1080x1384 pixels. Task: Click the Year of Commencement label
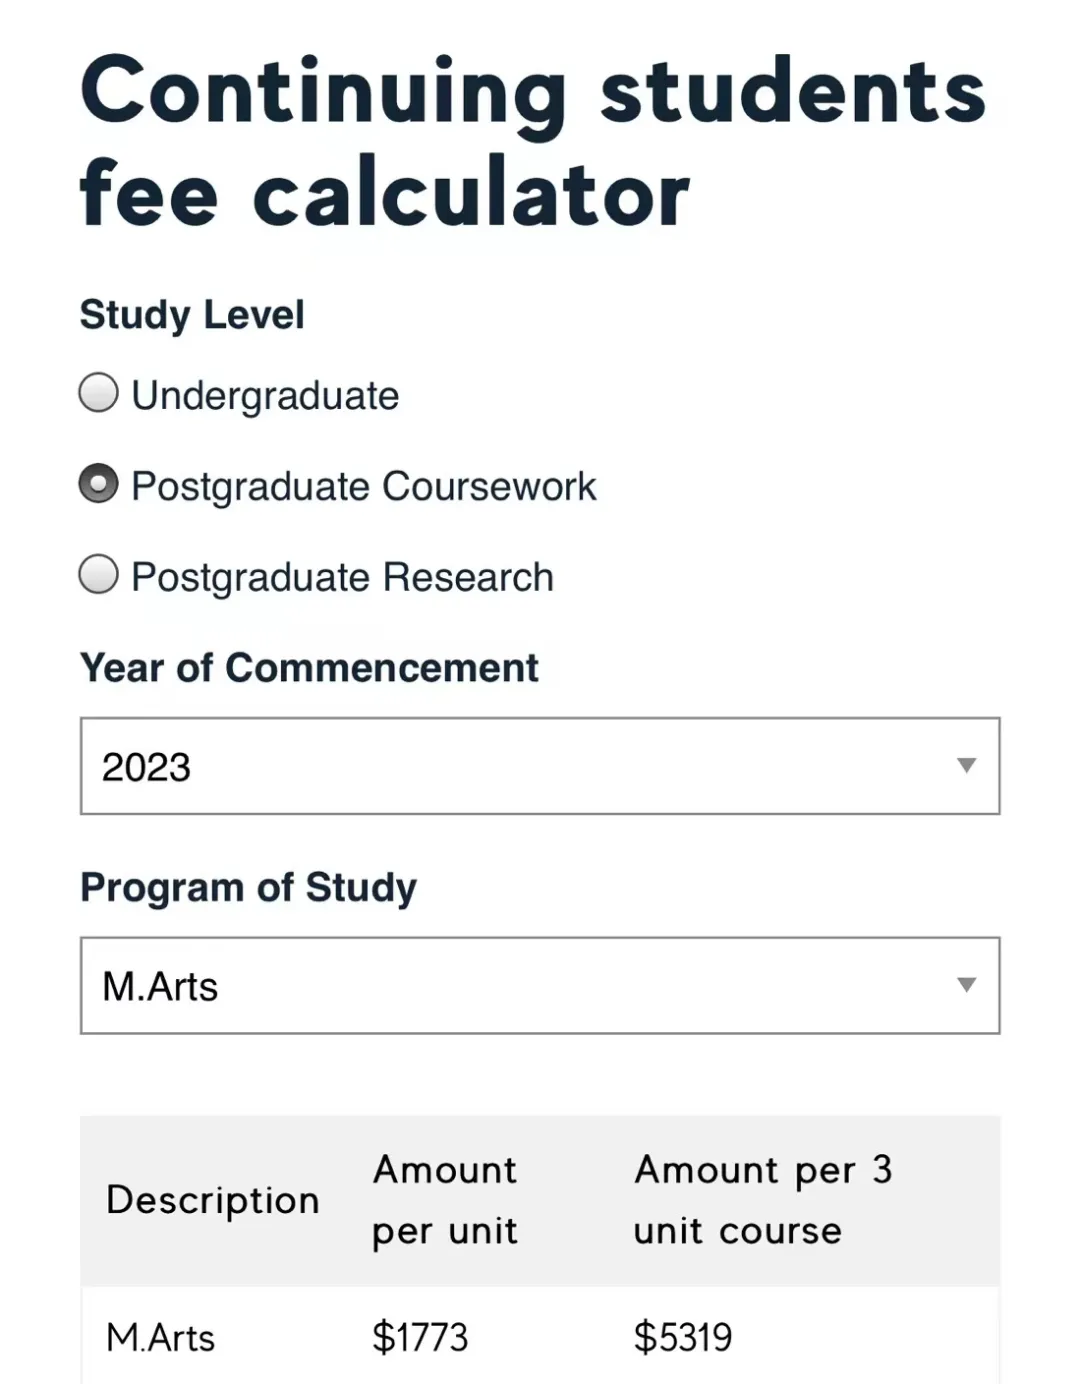(309, 668)
